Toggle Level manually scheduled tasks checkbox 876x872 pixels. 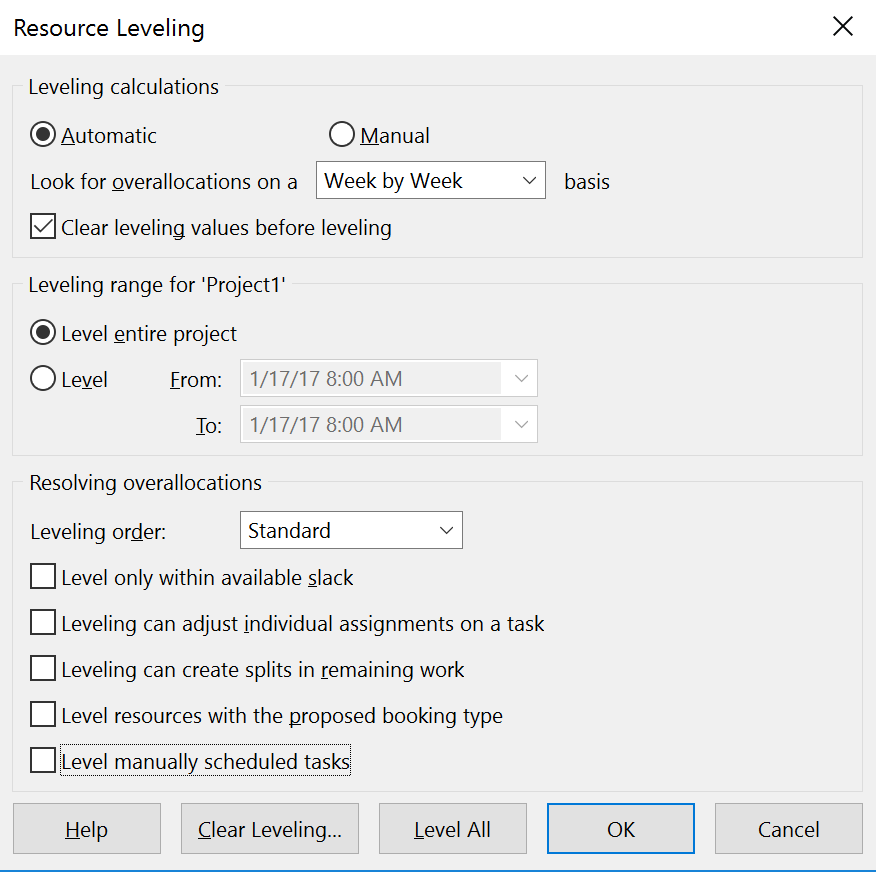[43, 761]
